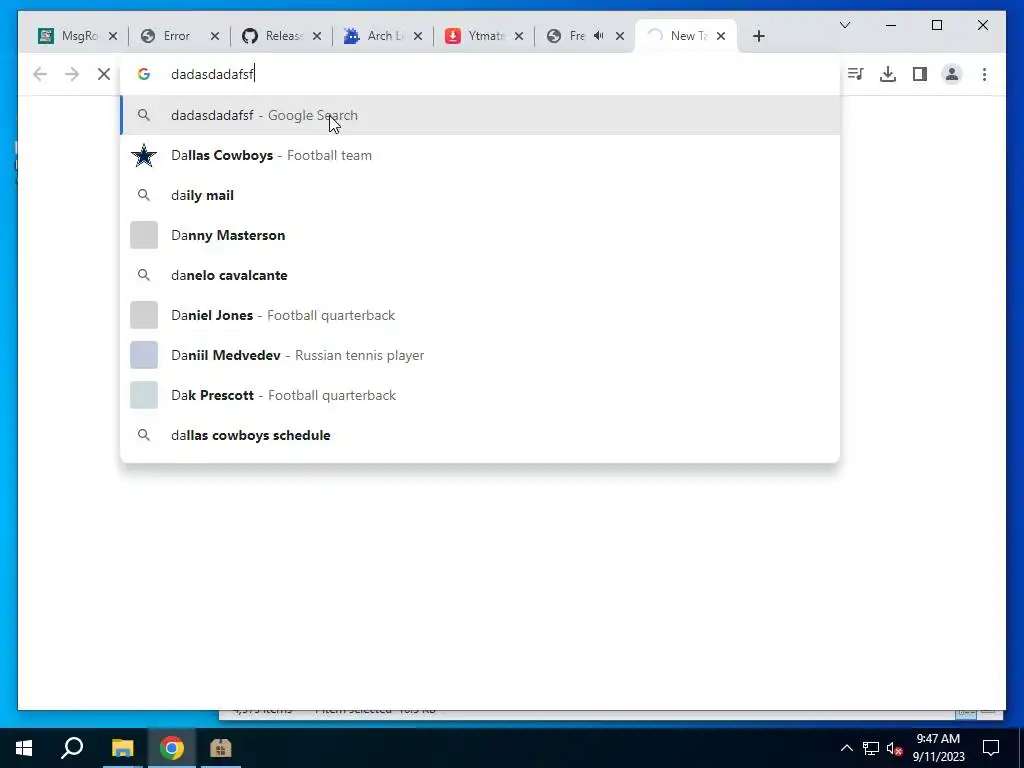
Task: Click the Daniel Jones thumbnail
Action: click(x=144, y=315)
